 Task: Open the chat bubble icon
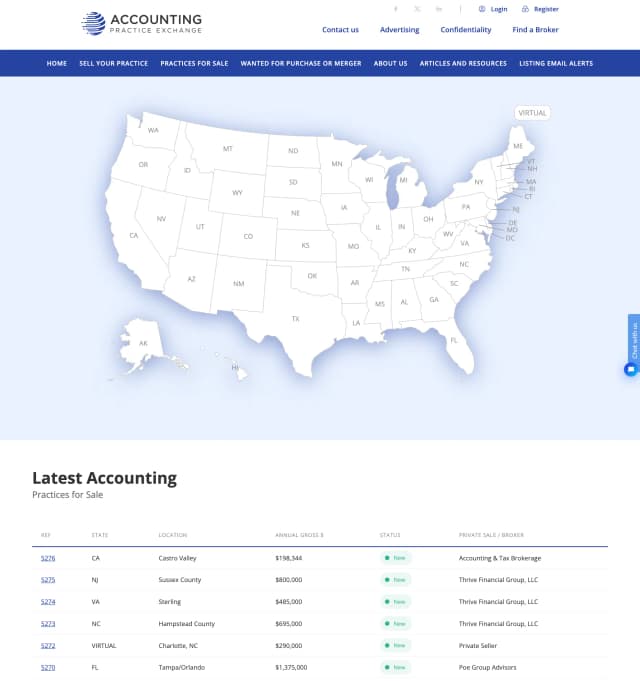pyautogui.click(x=631, y=369)
